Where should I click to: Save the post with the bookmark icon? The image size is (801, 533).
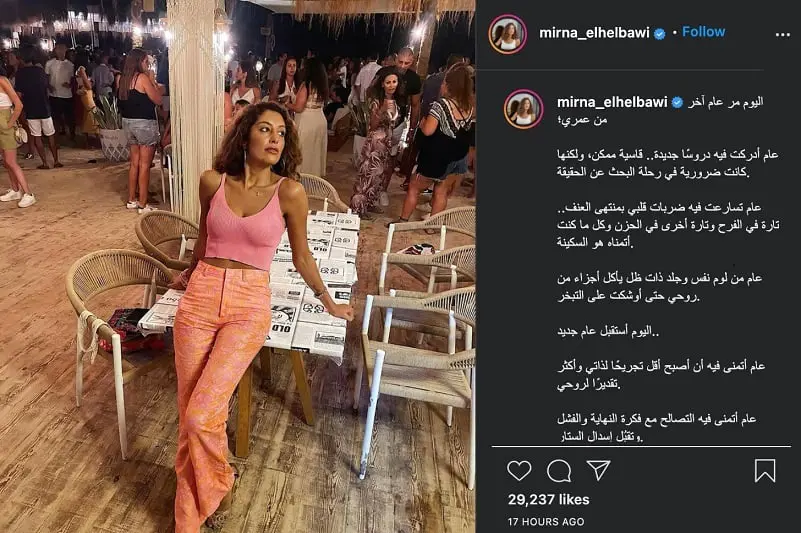pyautogui.click(x=765, y=470)
